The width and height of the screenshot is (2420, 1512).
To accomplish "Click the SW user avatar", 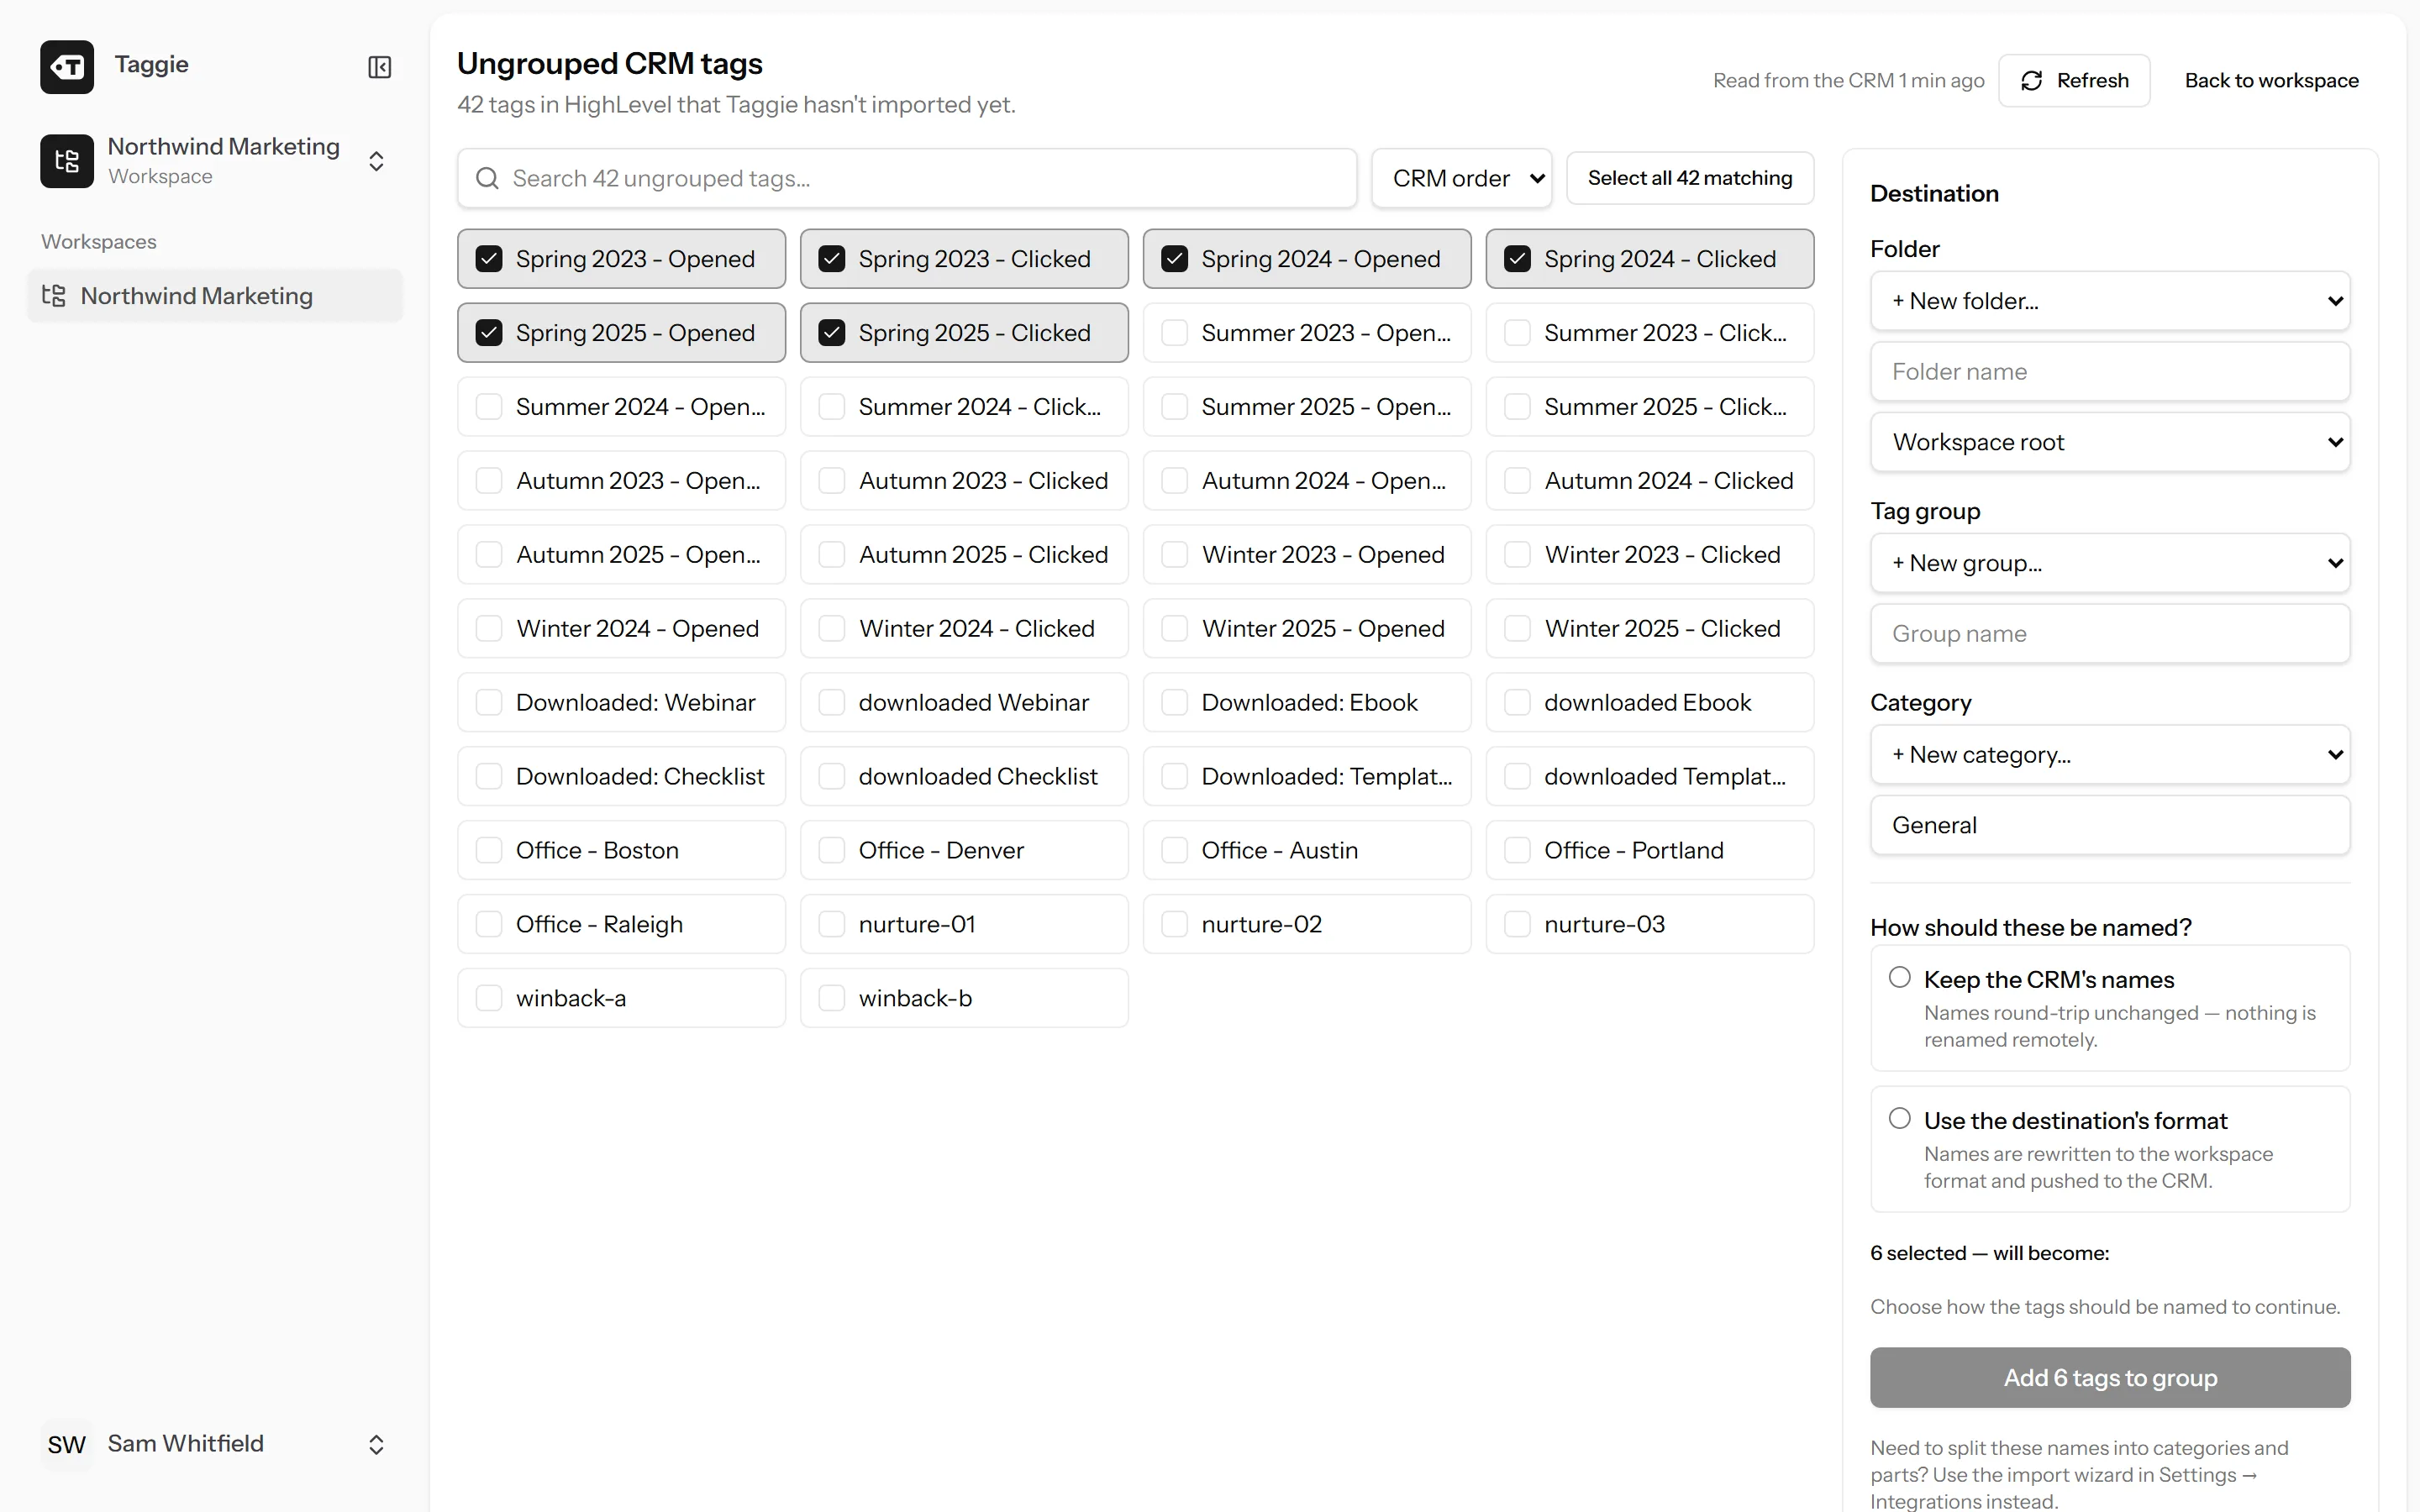I will pos(67,1444).
